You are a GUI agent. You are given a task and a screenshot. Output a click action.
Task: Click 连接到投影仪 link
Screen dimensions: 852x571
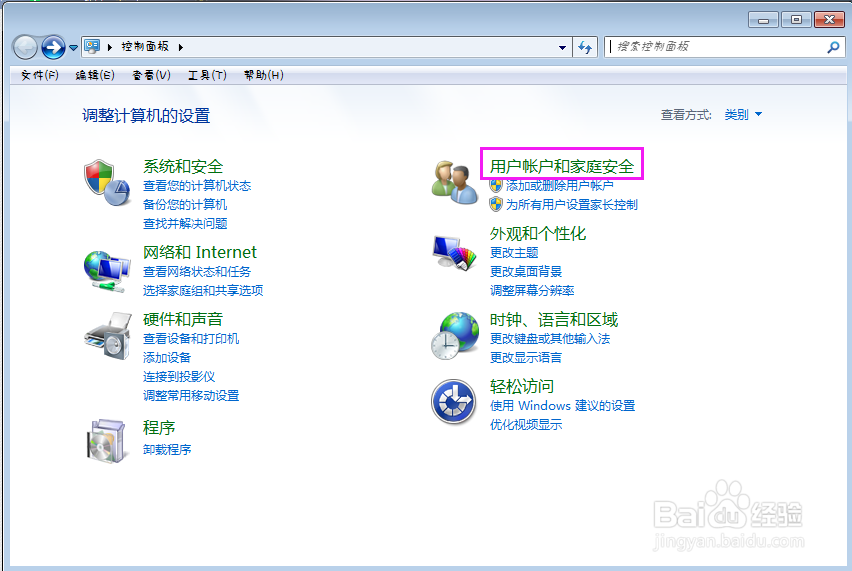point(179,377)
